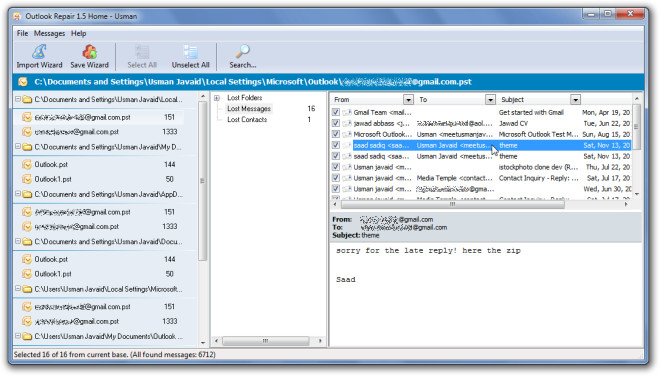Image resolution: width=660 pixels, height=376 pixels.
Task: Select the Lost Folders category label
Action: pos(245,98)
